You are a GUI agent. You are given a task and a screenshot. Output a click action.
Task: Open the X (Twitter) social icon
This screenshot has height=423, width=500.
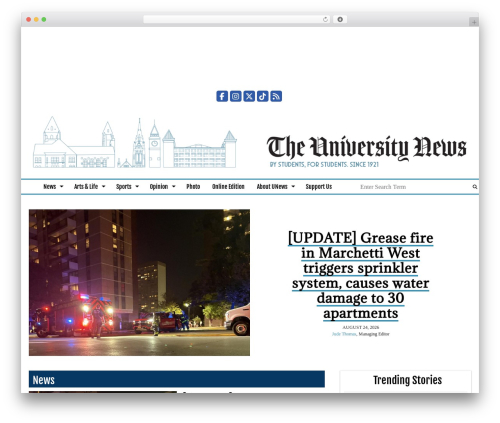click(x=249, y=96)
